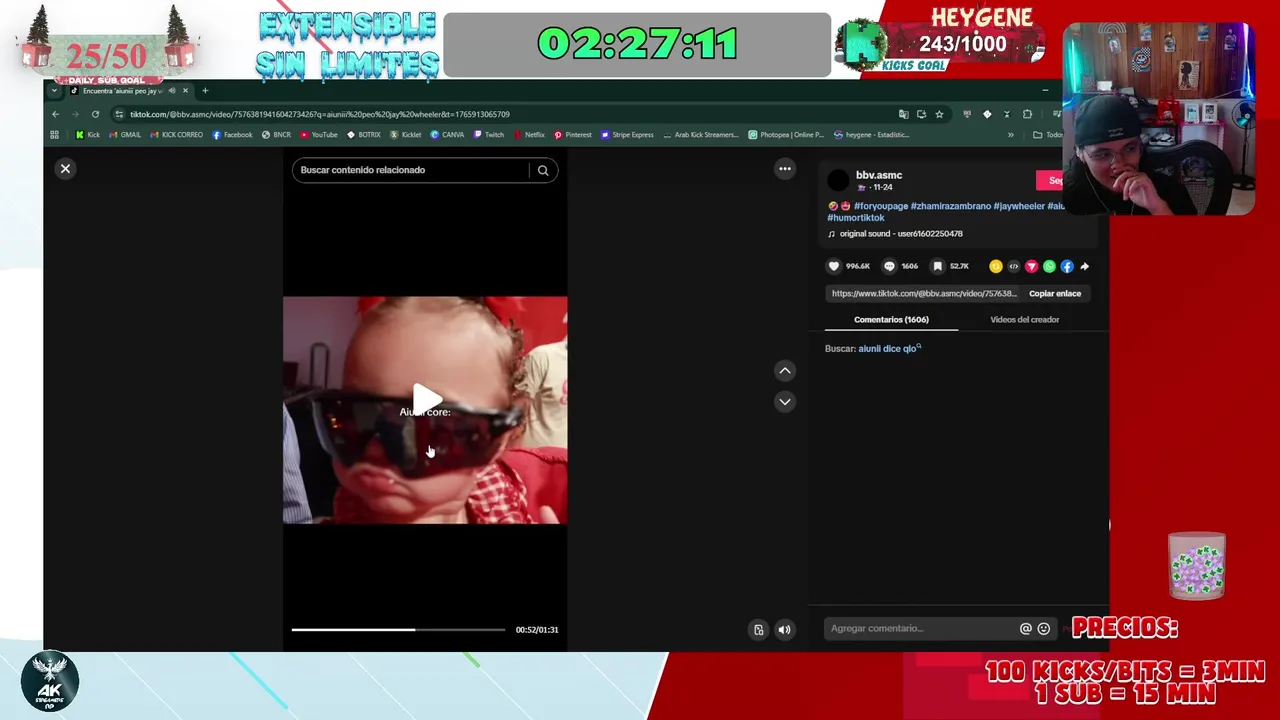This screenshot has width=1280, height=720.
Task: Open the Kicklet bookmark
Action: (405, 135)
